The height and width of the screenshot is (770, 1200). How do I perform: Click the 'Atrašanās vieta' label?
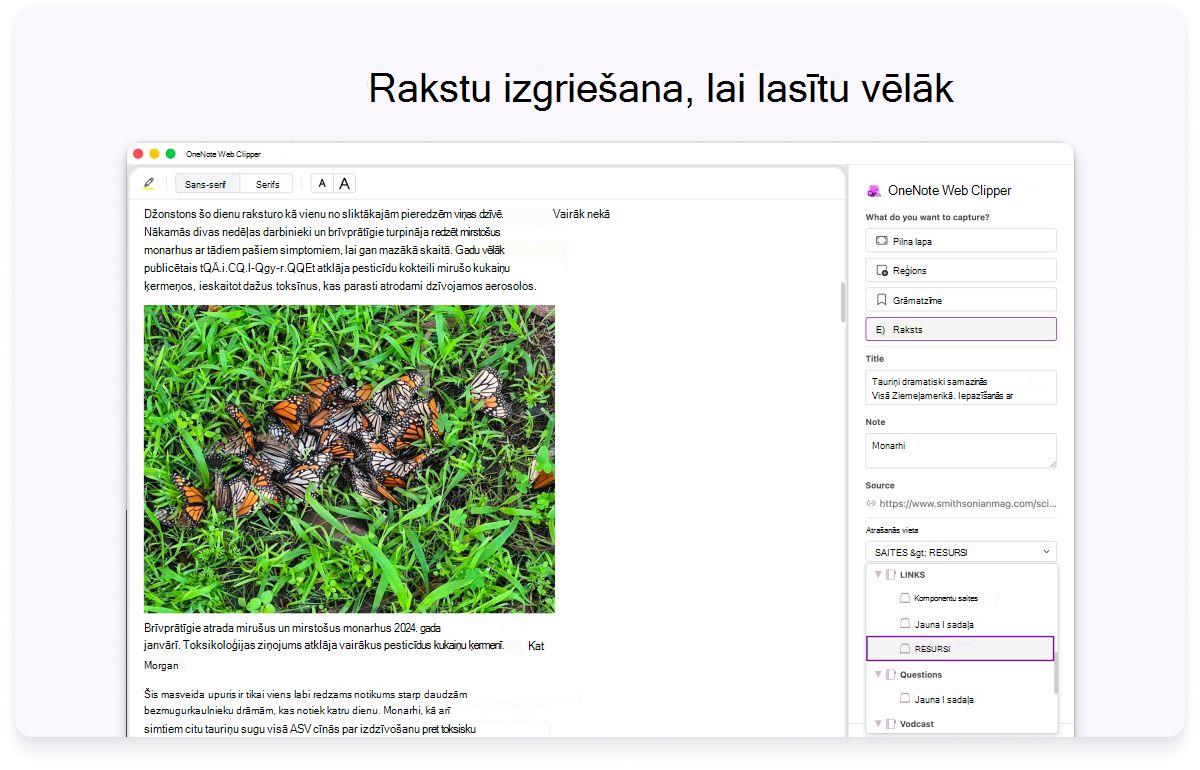click(x=892, y=530)
